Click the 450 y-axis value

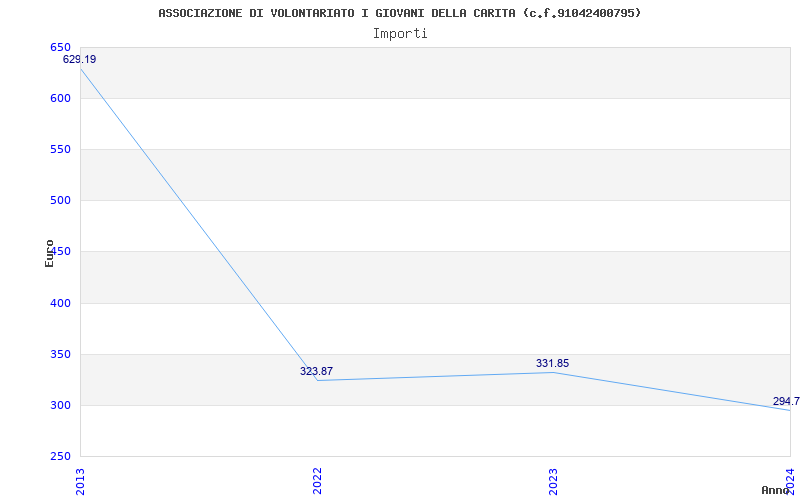(x=60, y=252)
